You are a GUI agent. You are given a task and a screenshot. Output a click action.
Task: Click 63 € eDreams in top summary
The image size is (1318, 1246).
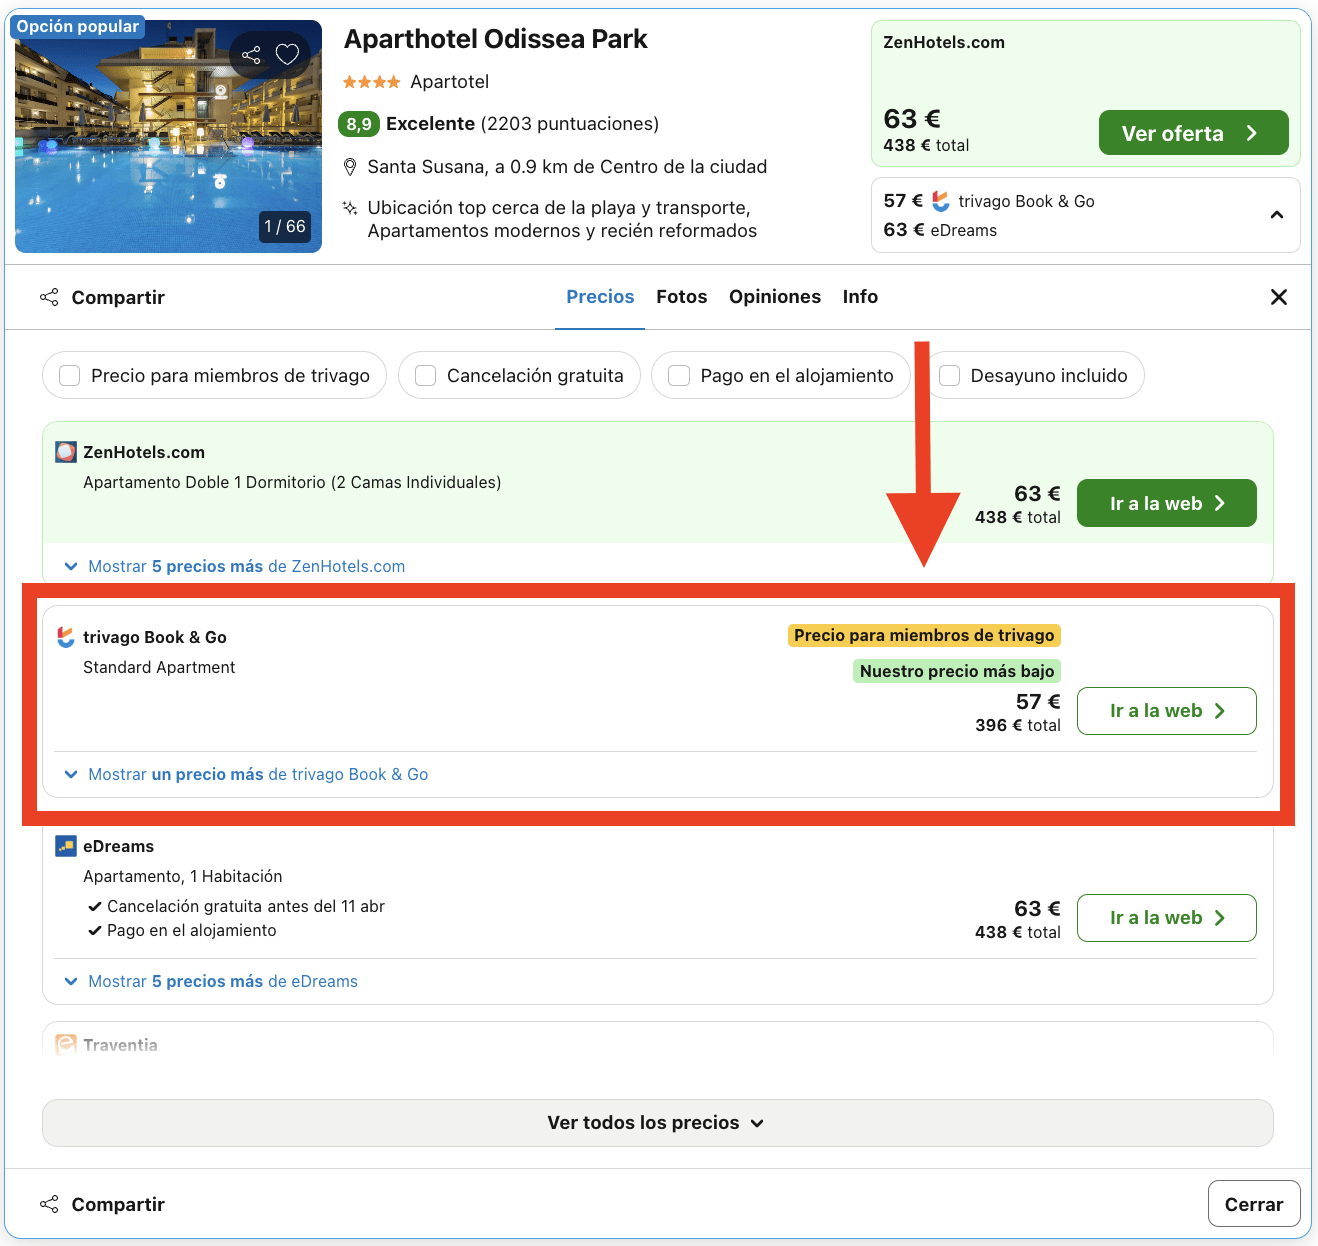(x=940, y=230)
